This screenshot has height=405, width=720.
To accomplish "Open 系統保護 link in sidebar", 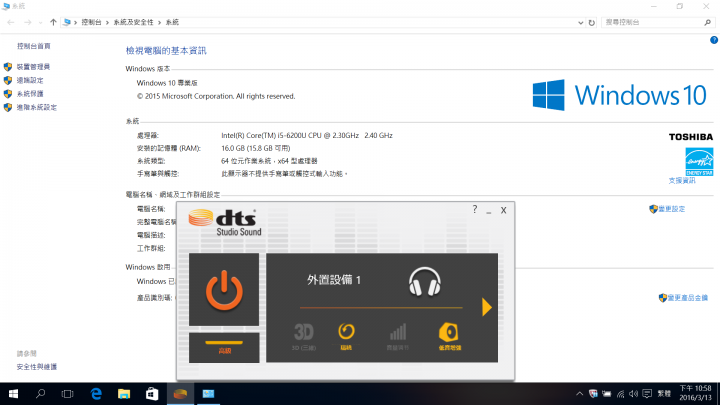I will pyautogui.click(x=30, y=94).
